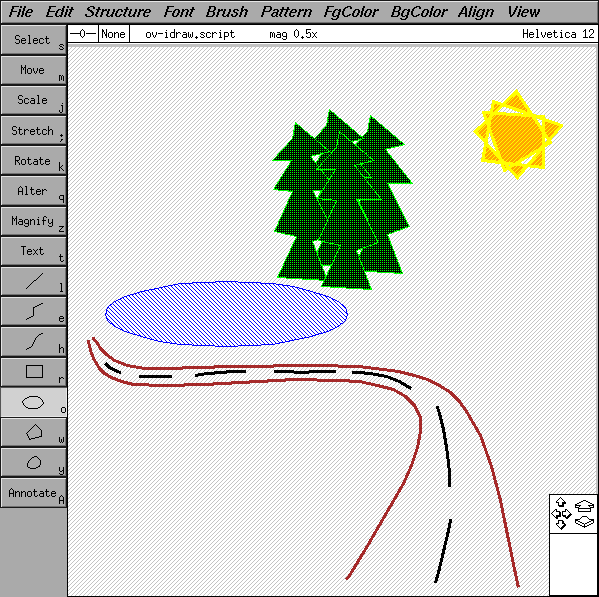599x597 pixels.
Task: Select the Line drawing tool
Action: [x=34, y=282]
